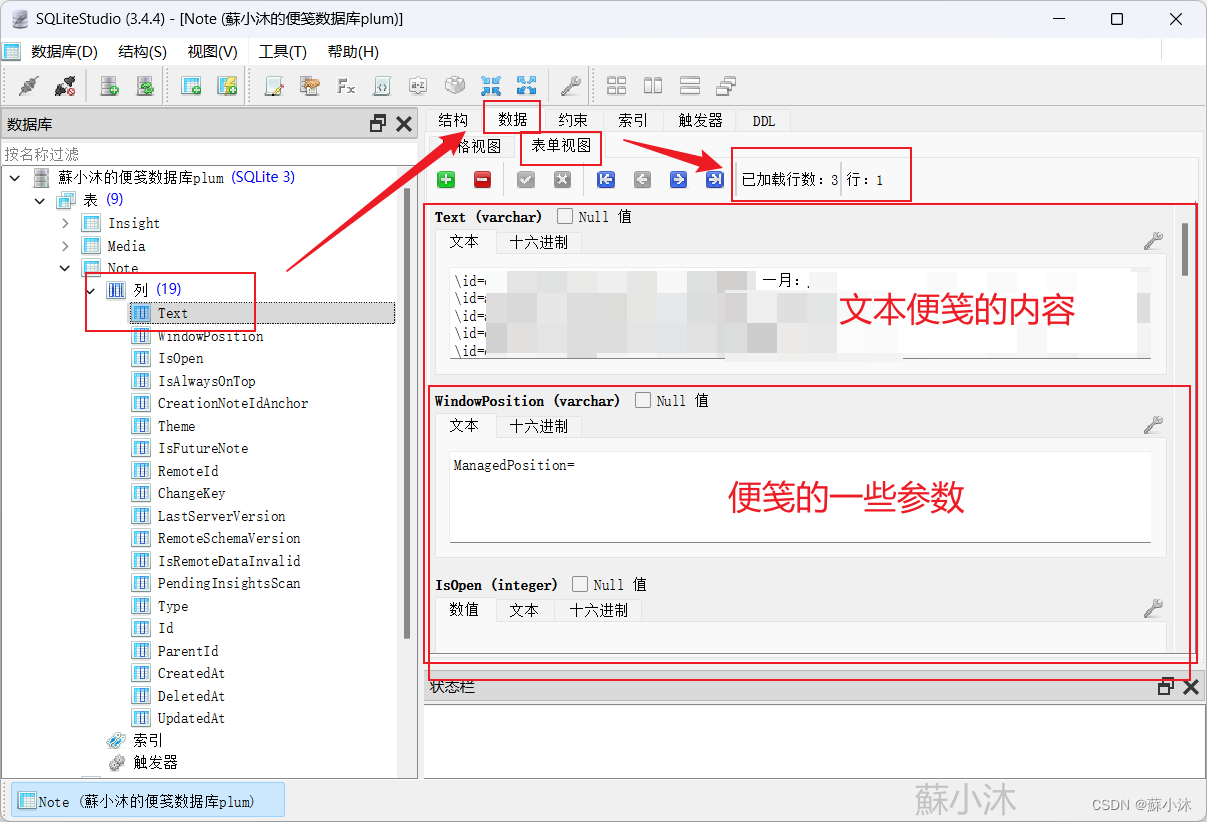Screen dimensions: 1207x822
Task: Expand the Media table node
Action: (x=66, y=245)
